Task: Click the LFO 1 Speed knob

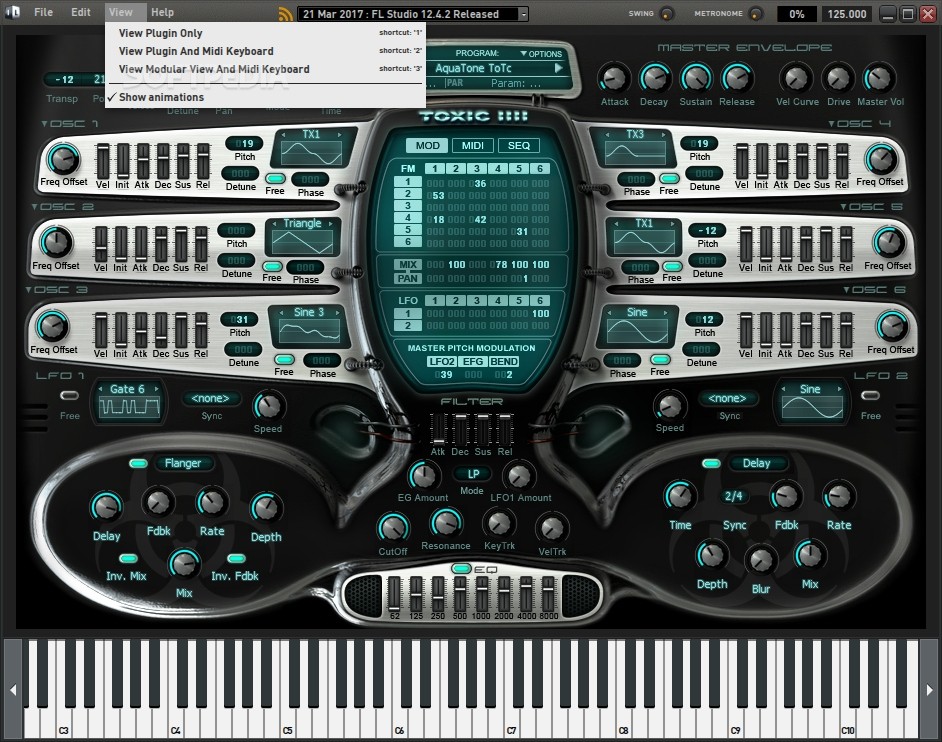Action: point(269,406)
